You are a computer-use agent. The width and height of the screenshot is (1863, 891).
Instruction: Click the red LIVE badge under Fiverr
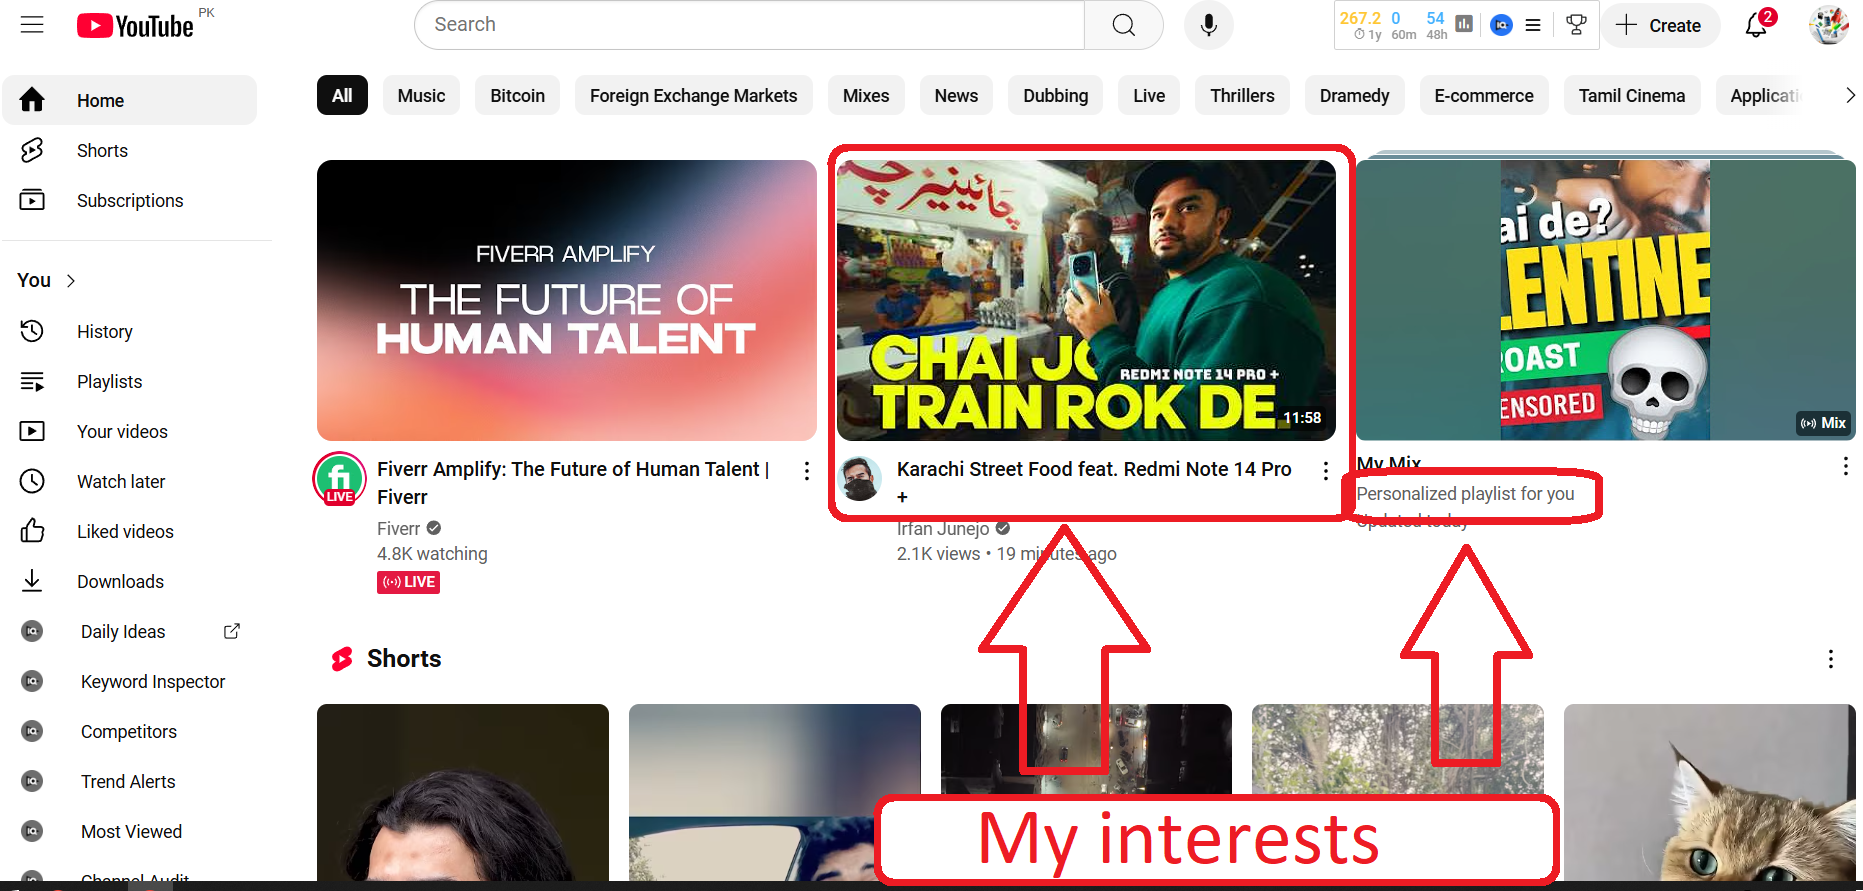[x=408, y=582]
